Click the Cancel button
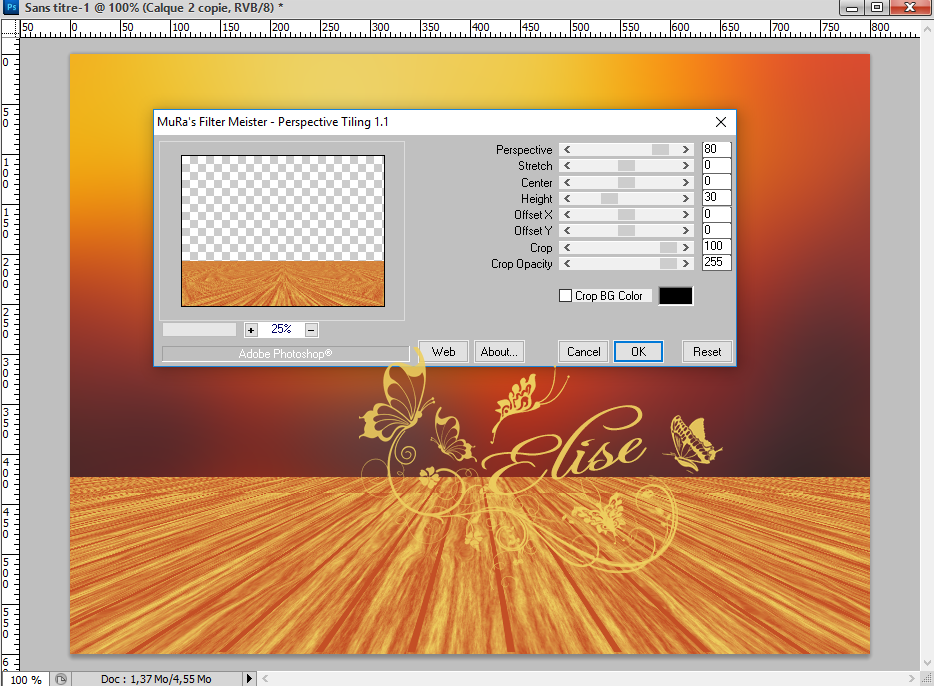The height and width of the screenshot is (686, 934). pos(583,351)
